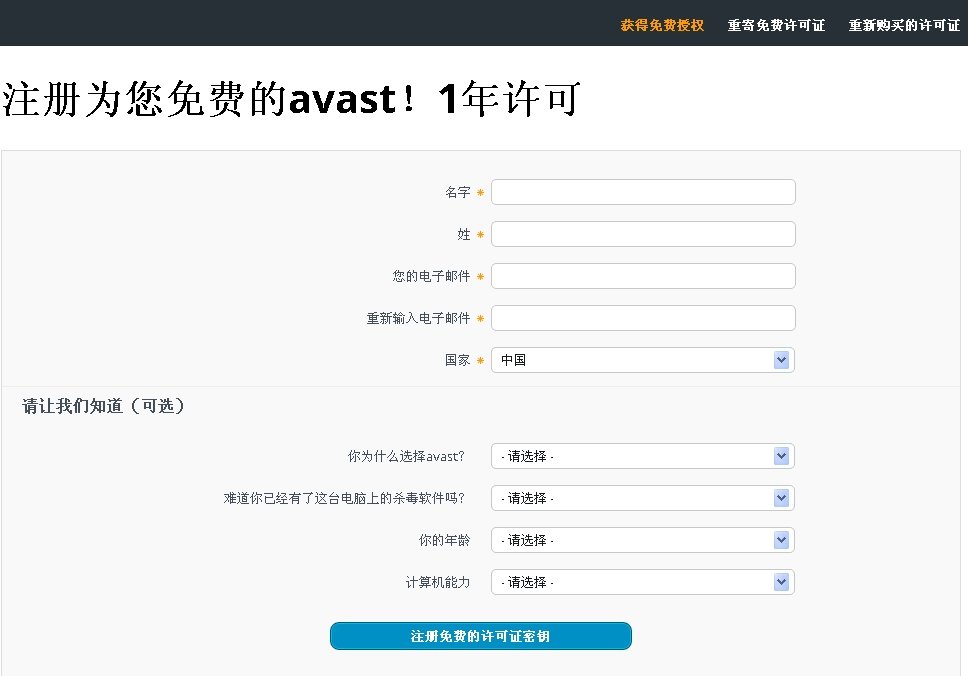968x676 pixels.
Task: Open the 计算机能力 selection dropdown
Action: (x=640, y=581)
